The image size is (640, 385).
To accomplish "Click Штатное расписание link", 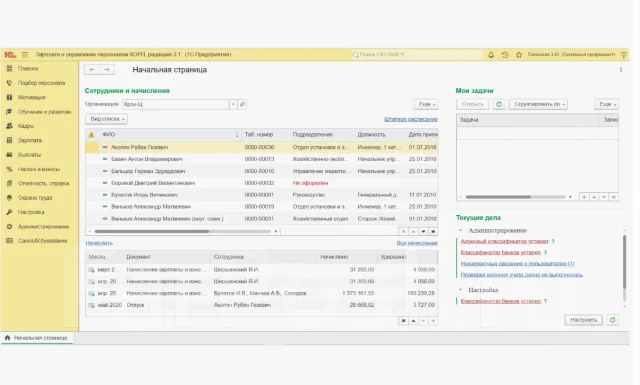I will pos(411,119).
